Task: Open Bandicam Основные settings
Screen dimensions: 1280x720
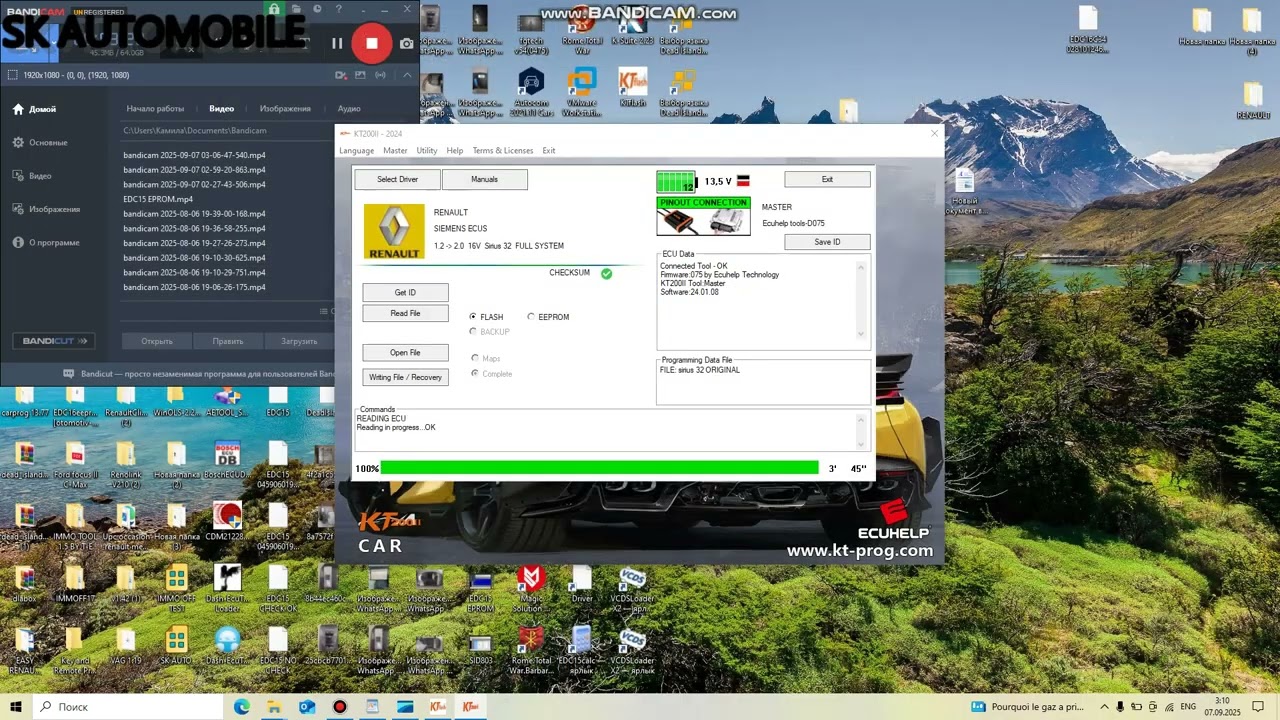Action: click(x=40, y=142)
